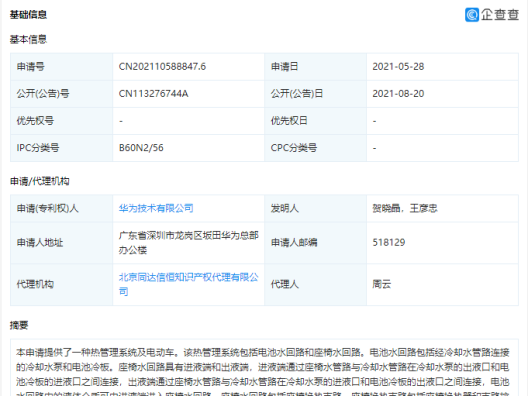Click the 优先权日 label cell

pos(316,121)
